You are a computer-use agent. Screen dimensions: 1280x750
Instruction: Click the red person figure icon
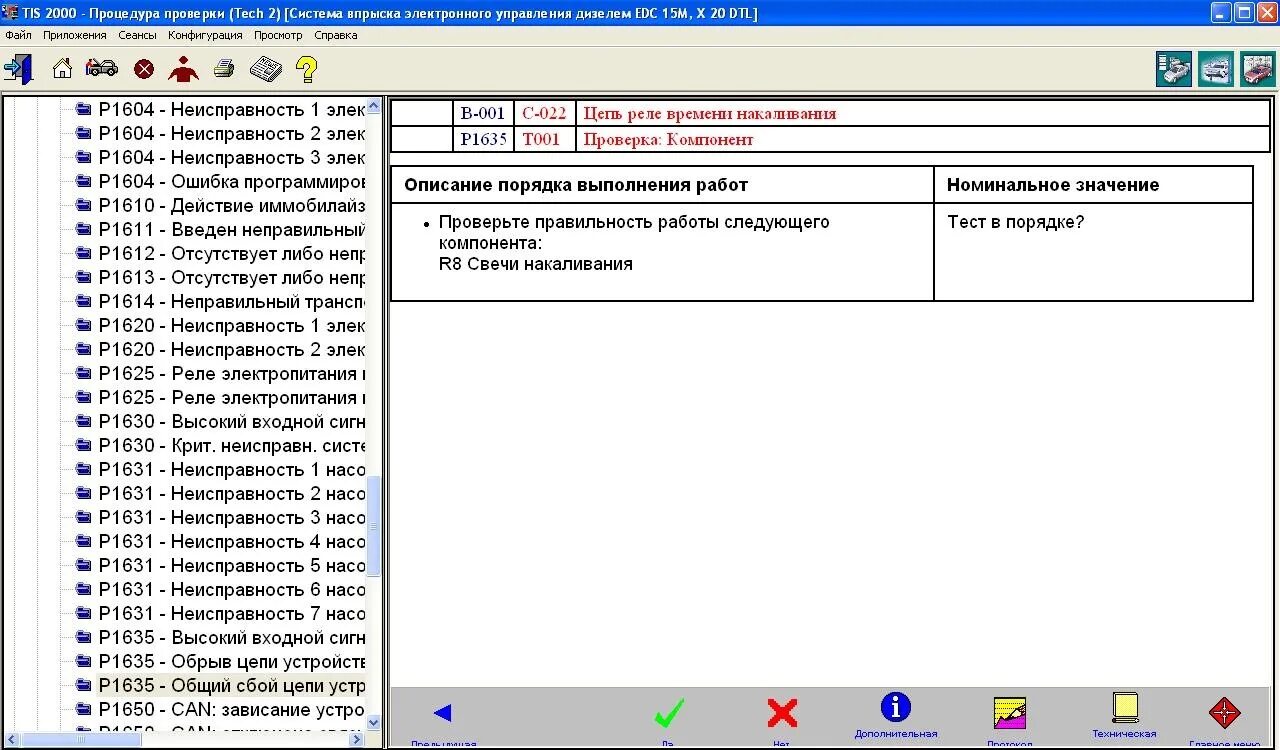pyautogui.click(x=183, y=69)
